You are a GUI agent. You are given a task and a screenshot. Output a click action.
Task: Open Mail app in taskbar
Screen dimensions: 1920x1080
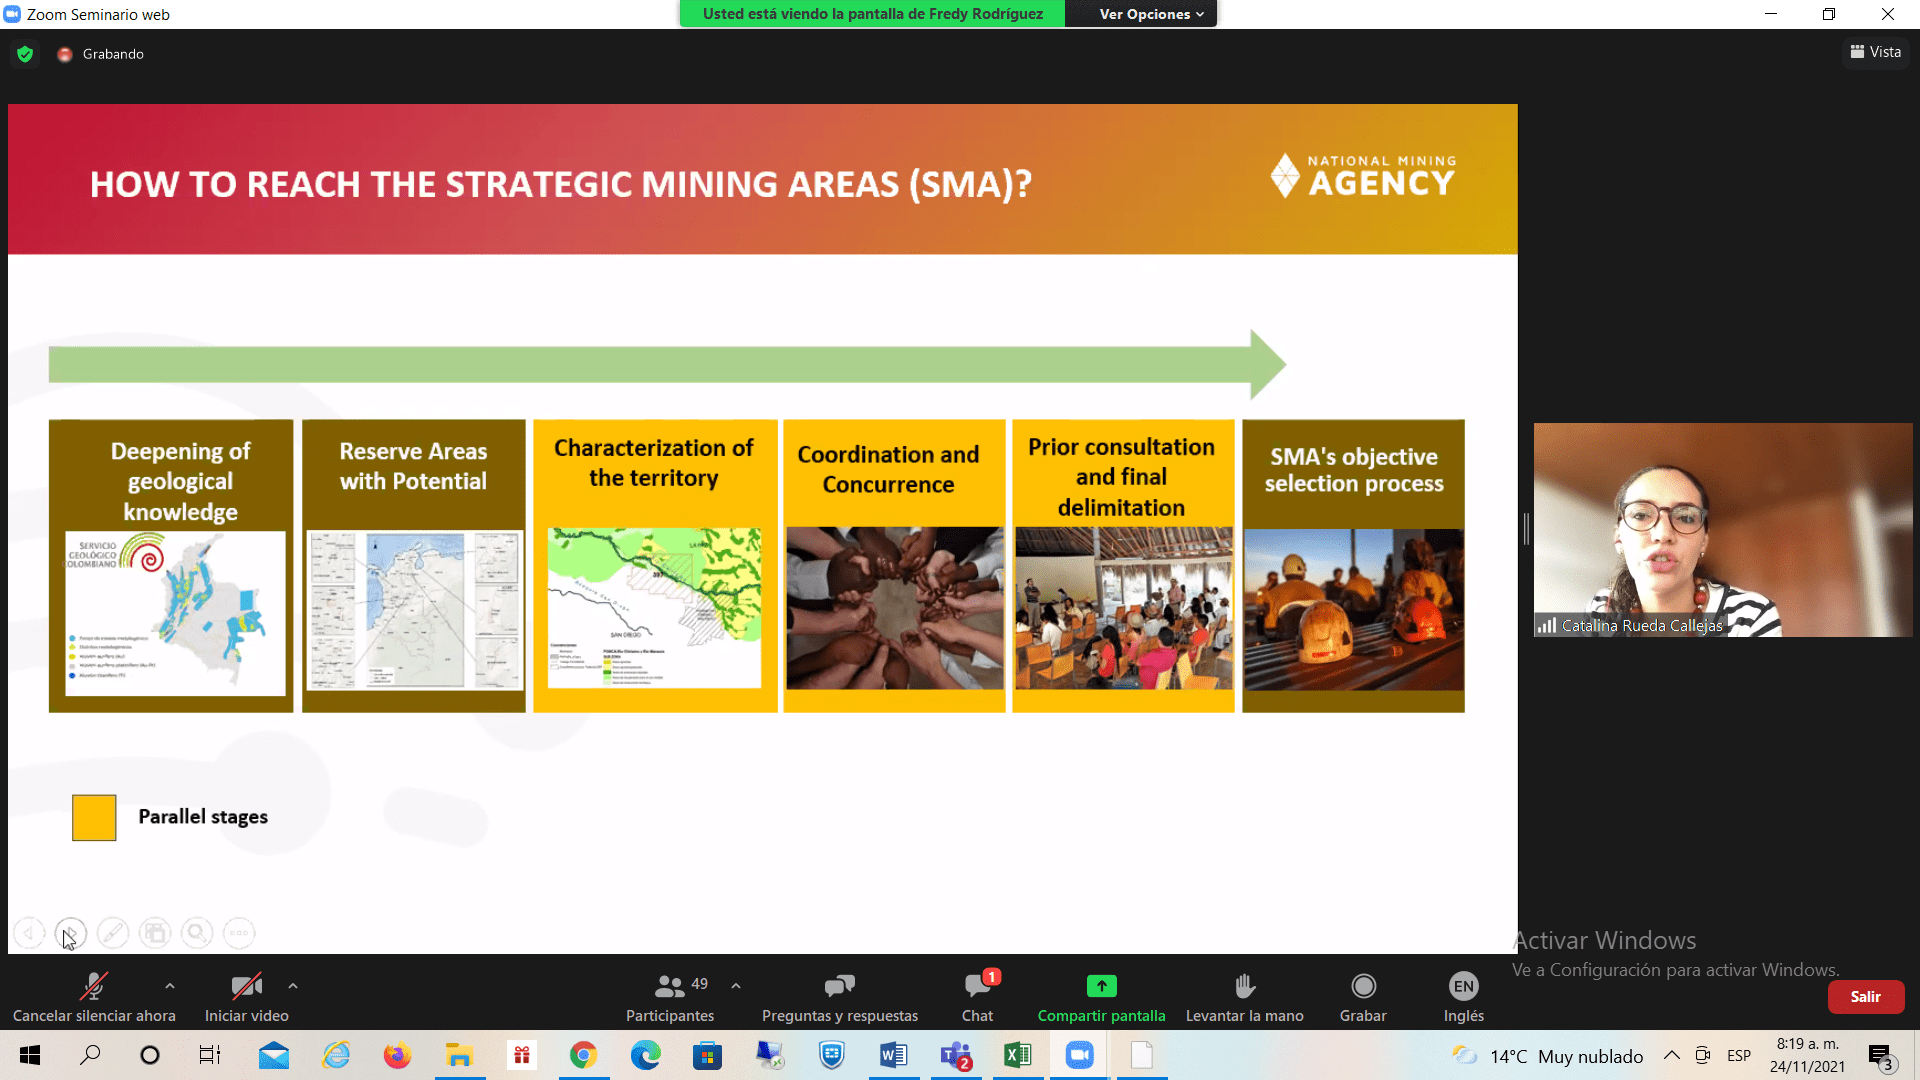273,1055
